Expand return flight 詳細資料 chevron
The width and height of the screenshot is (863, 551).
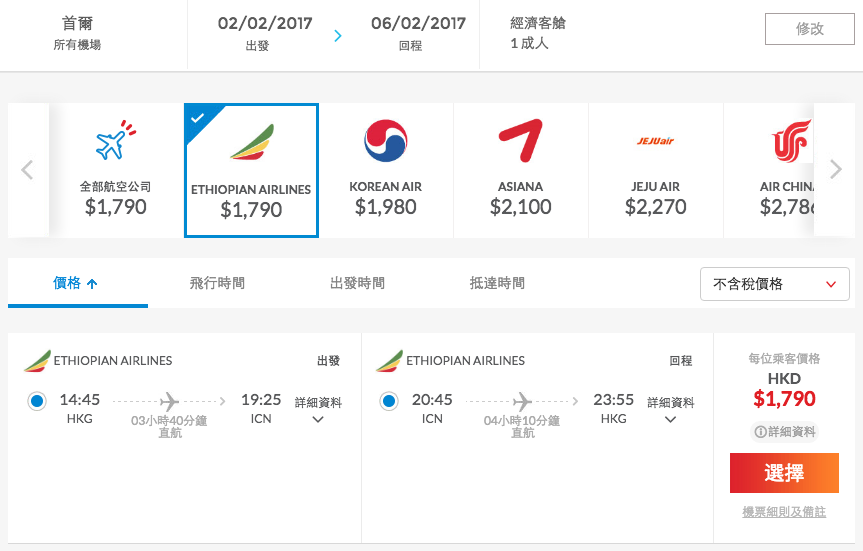point(670,419)
